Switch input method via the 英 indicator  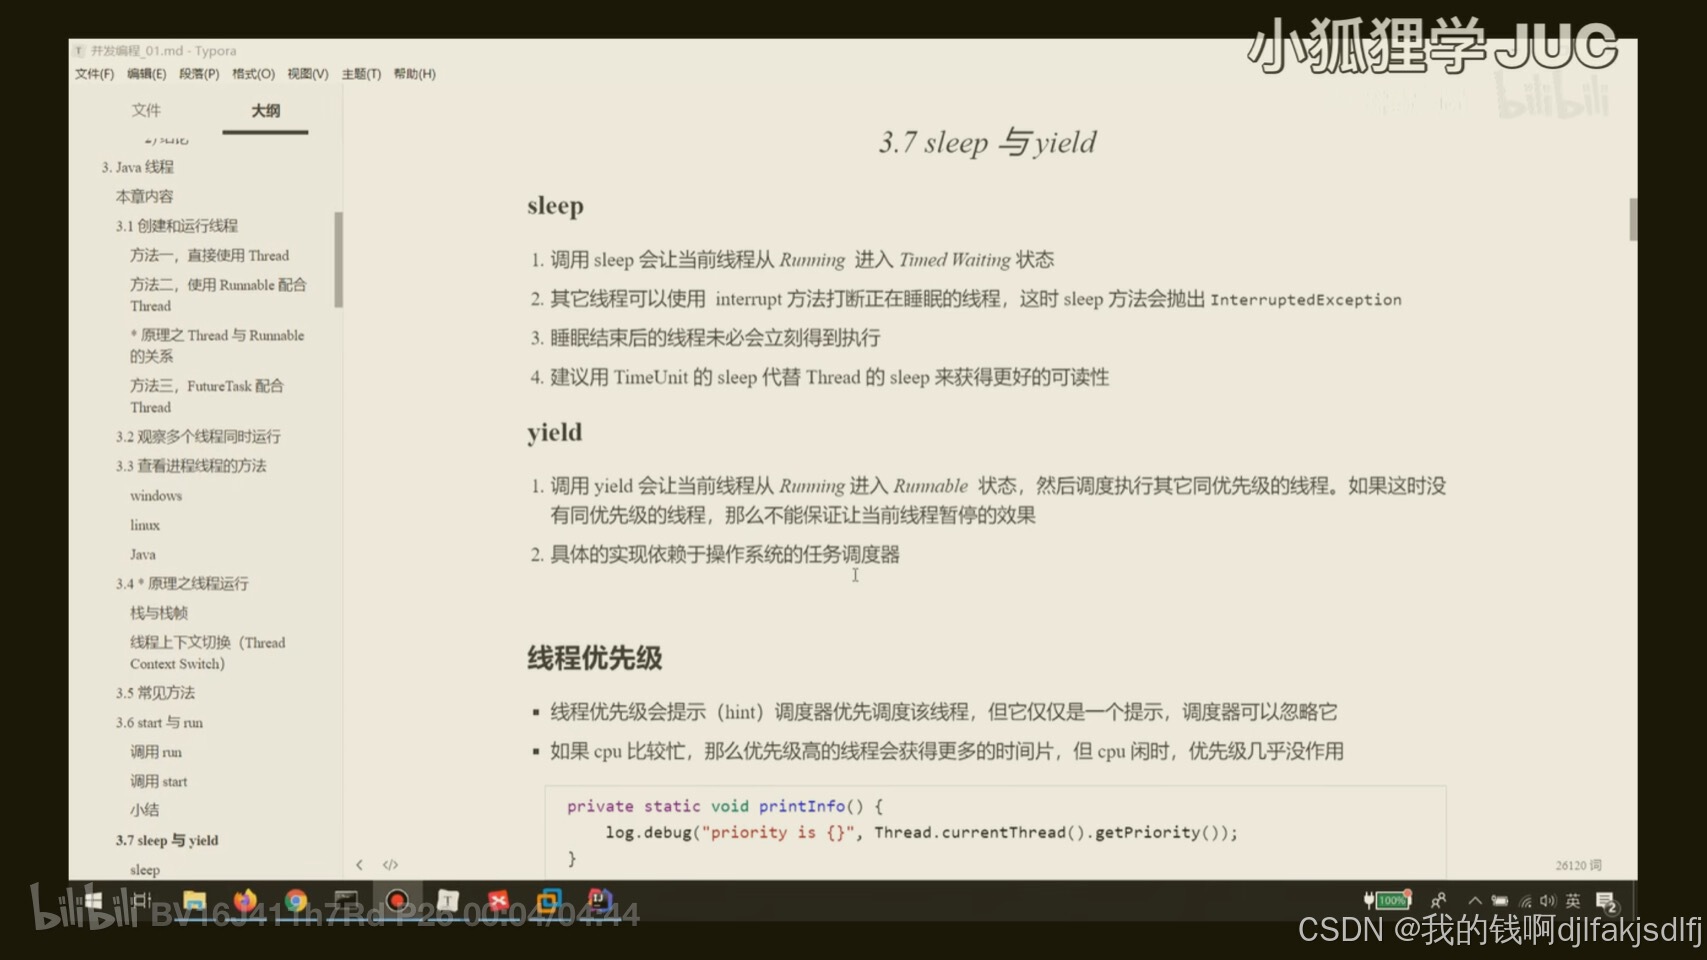(1573, 900)
